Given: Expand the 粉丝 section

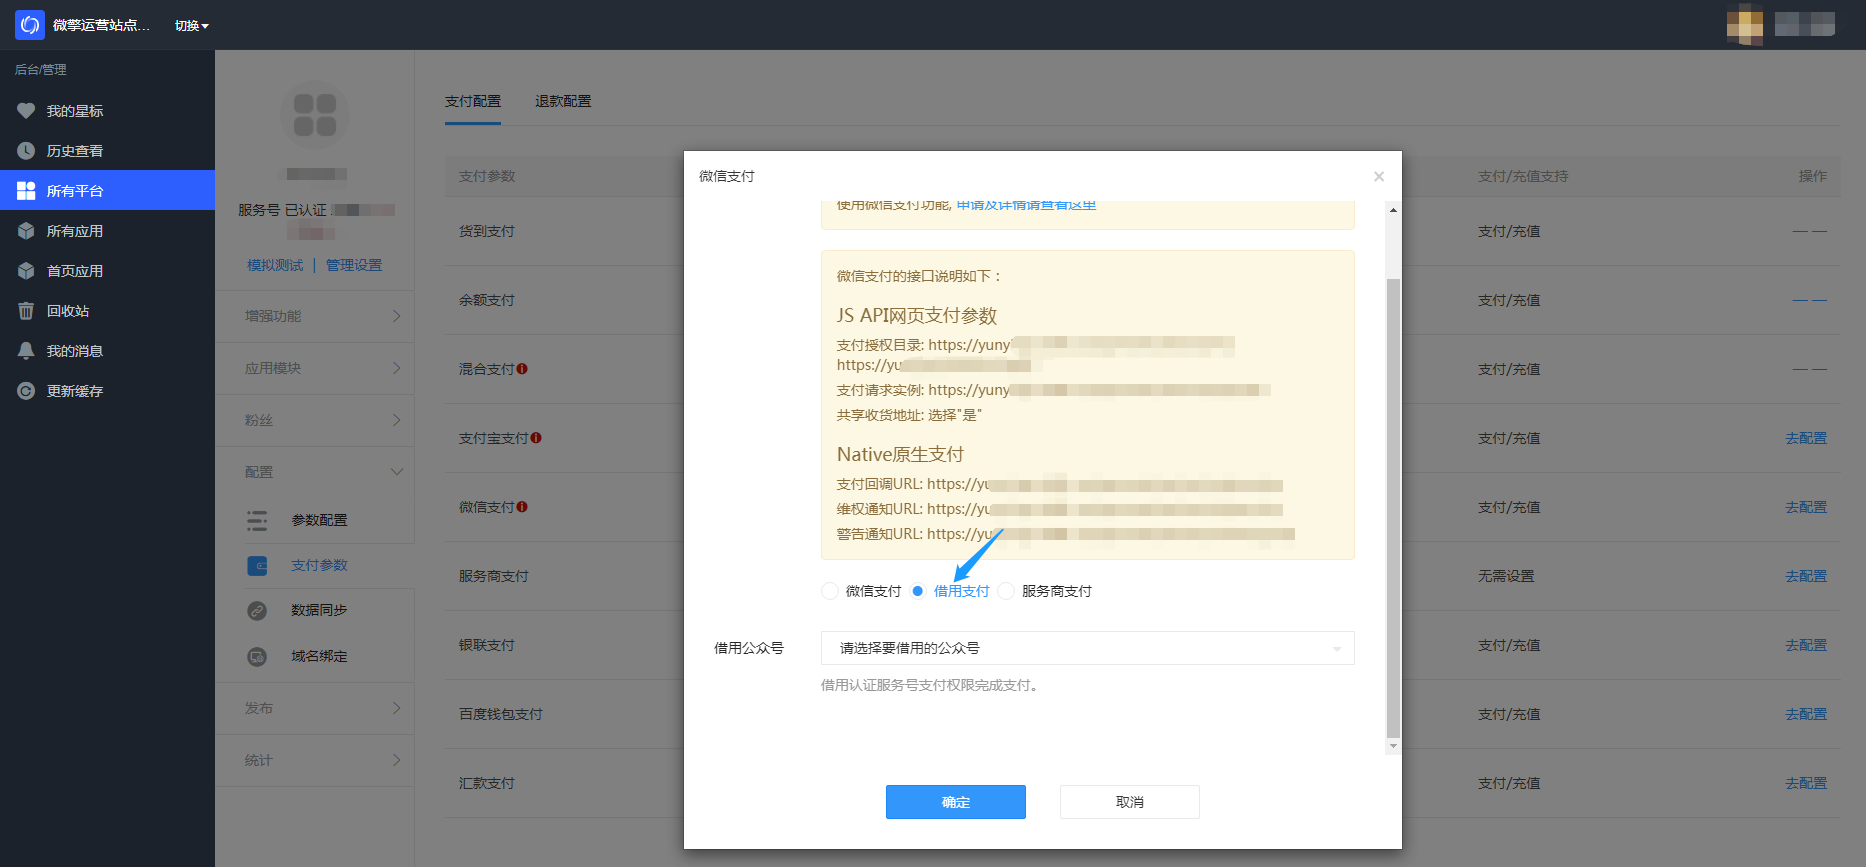Looking at the screenshot, I should pyautogui.click(x=315, y=420).
